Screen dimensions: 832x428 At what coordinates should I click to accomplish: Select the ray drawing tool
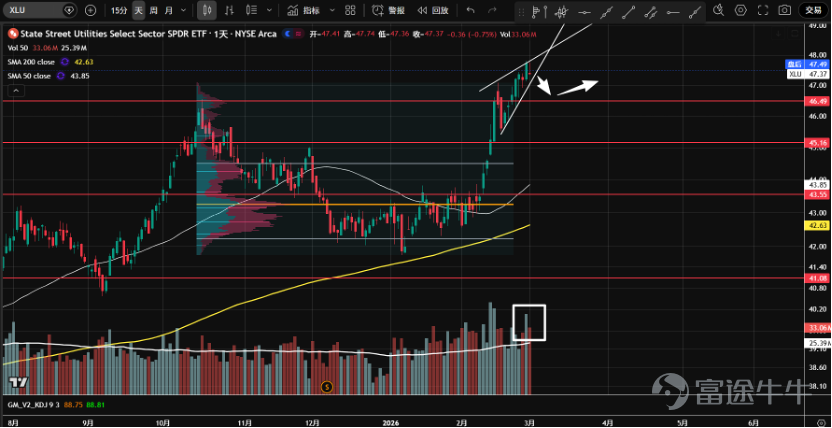coord(695,12)
